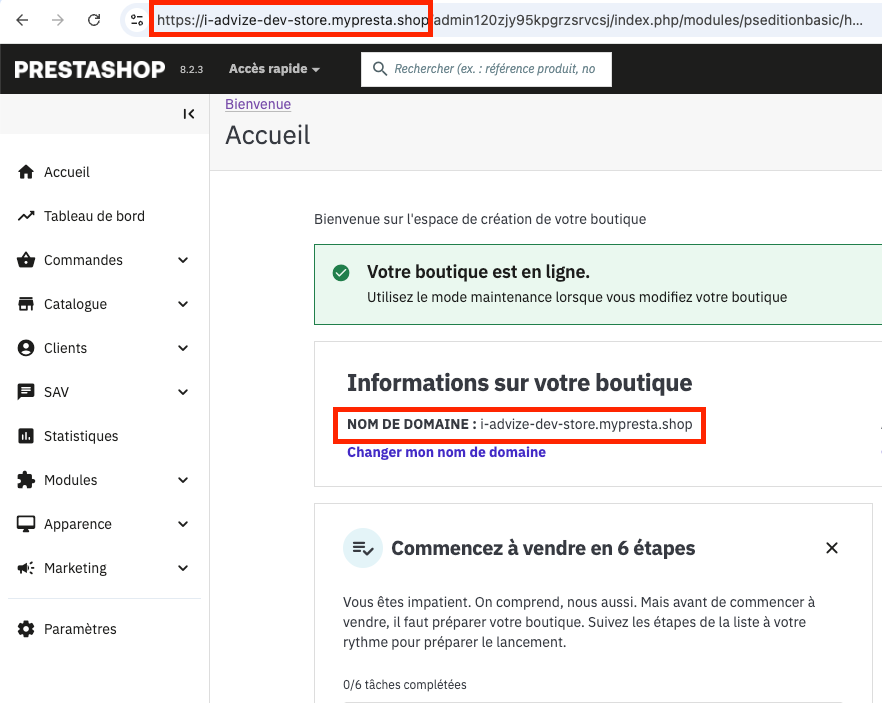Click the Accueil home icon in sidebar
The height and width of the screenshot is (703, 882).
(x=26, y=172)
